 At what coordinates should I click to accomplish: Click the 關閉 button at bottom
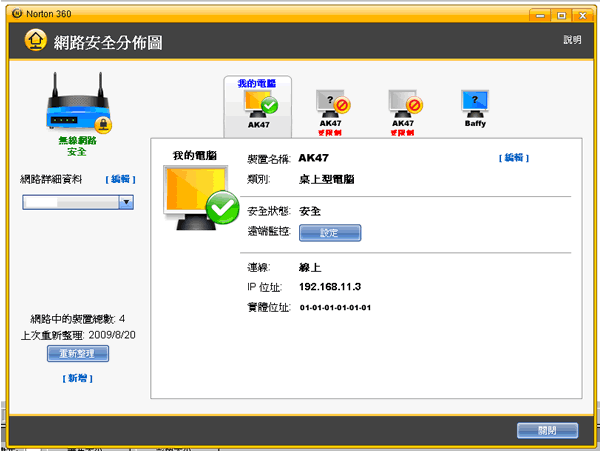(547, 431)
